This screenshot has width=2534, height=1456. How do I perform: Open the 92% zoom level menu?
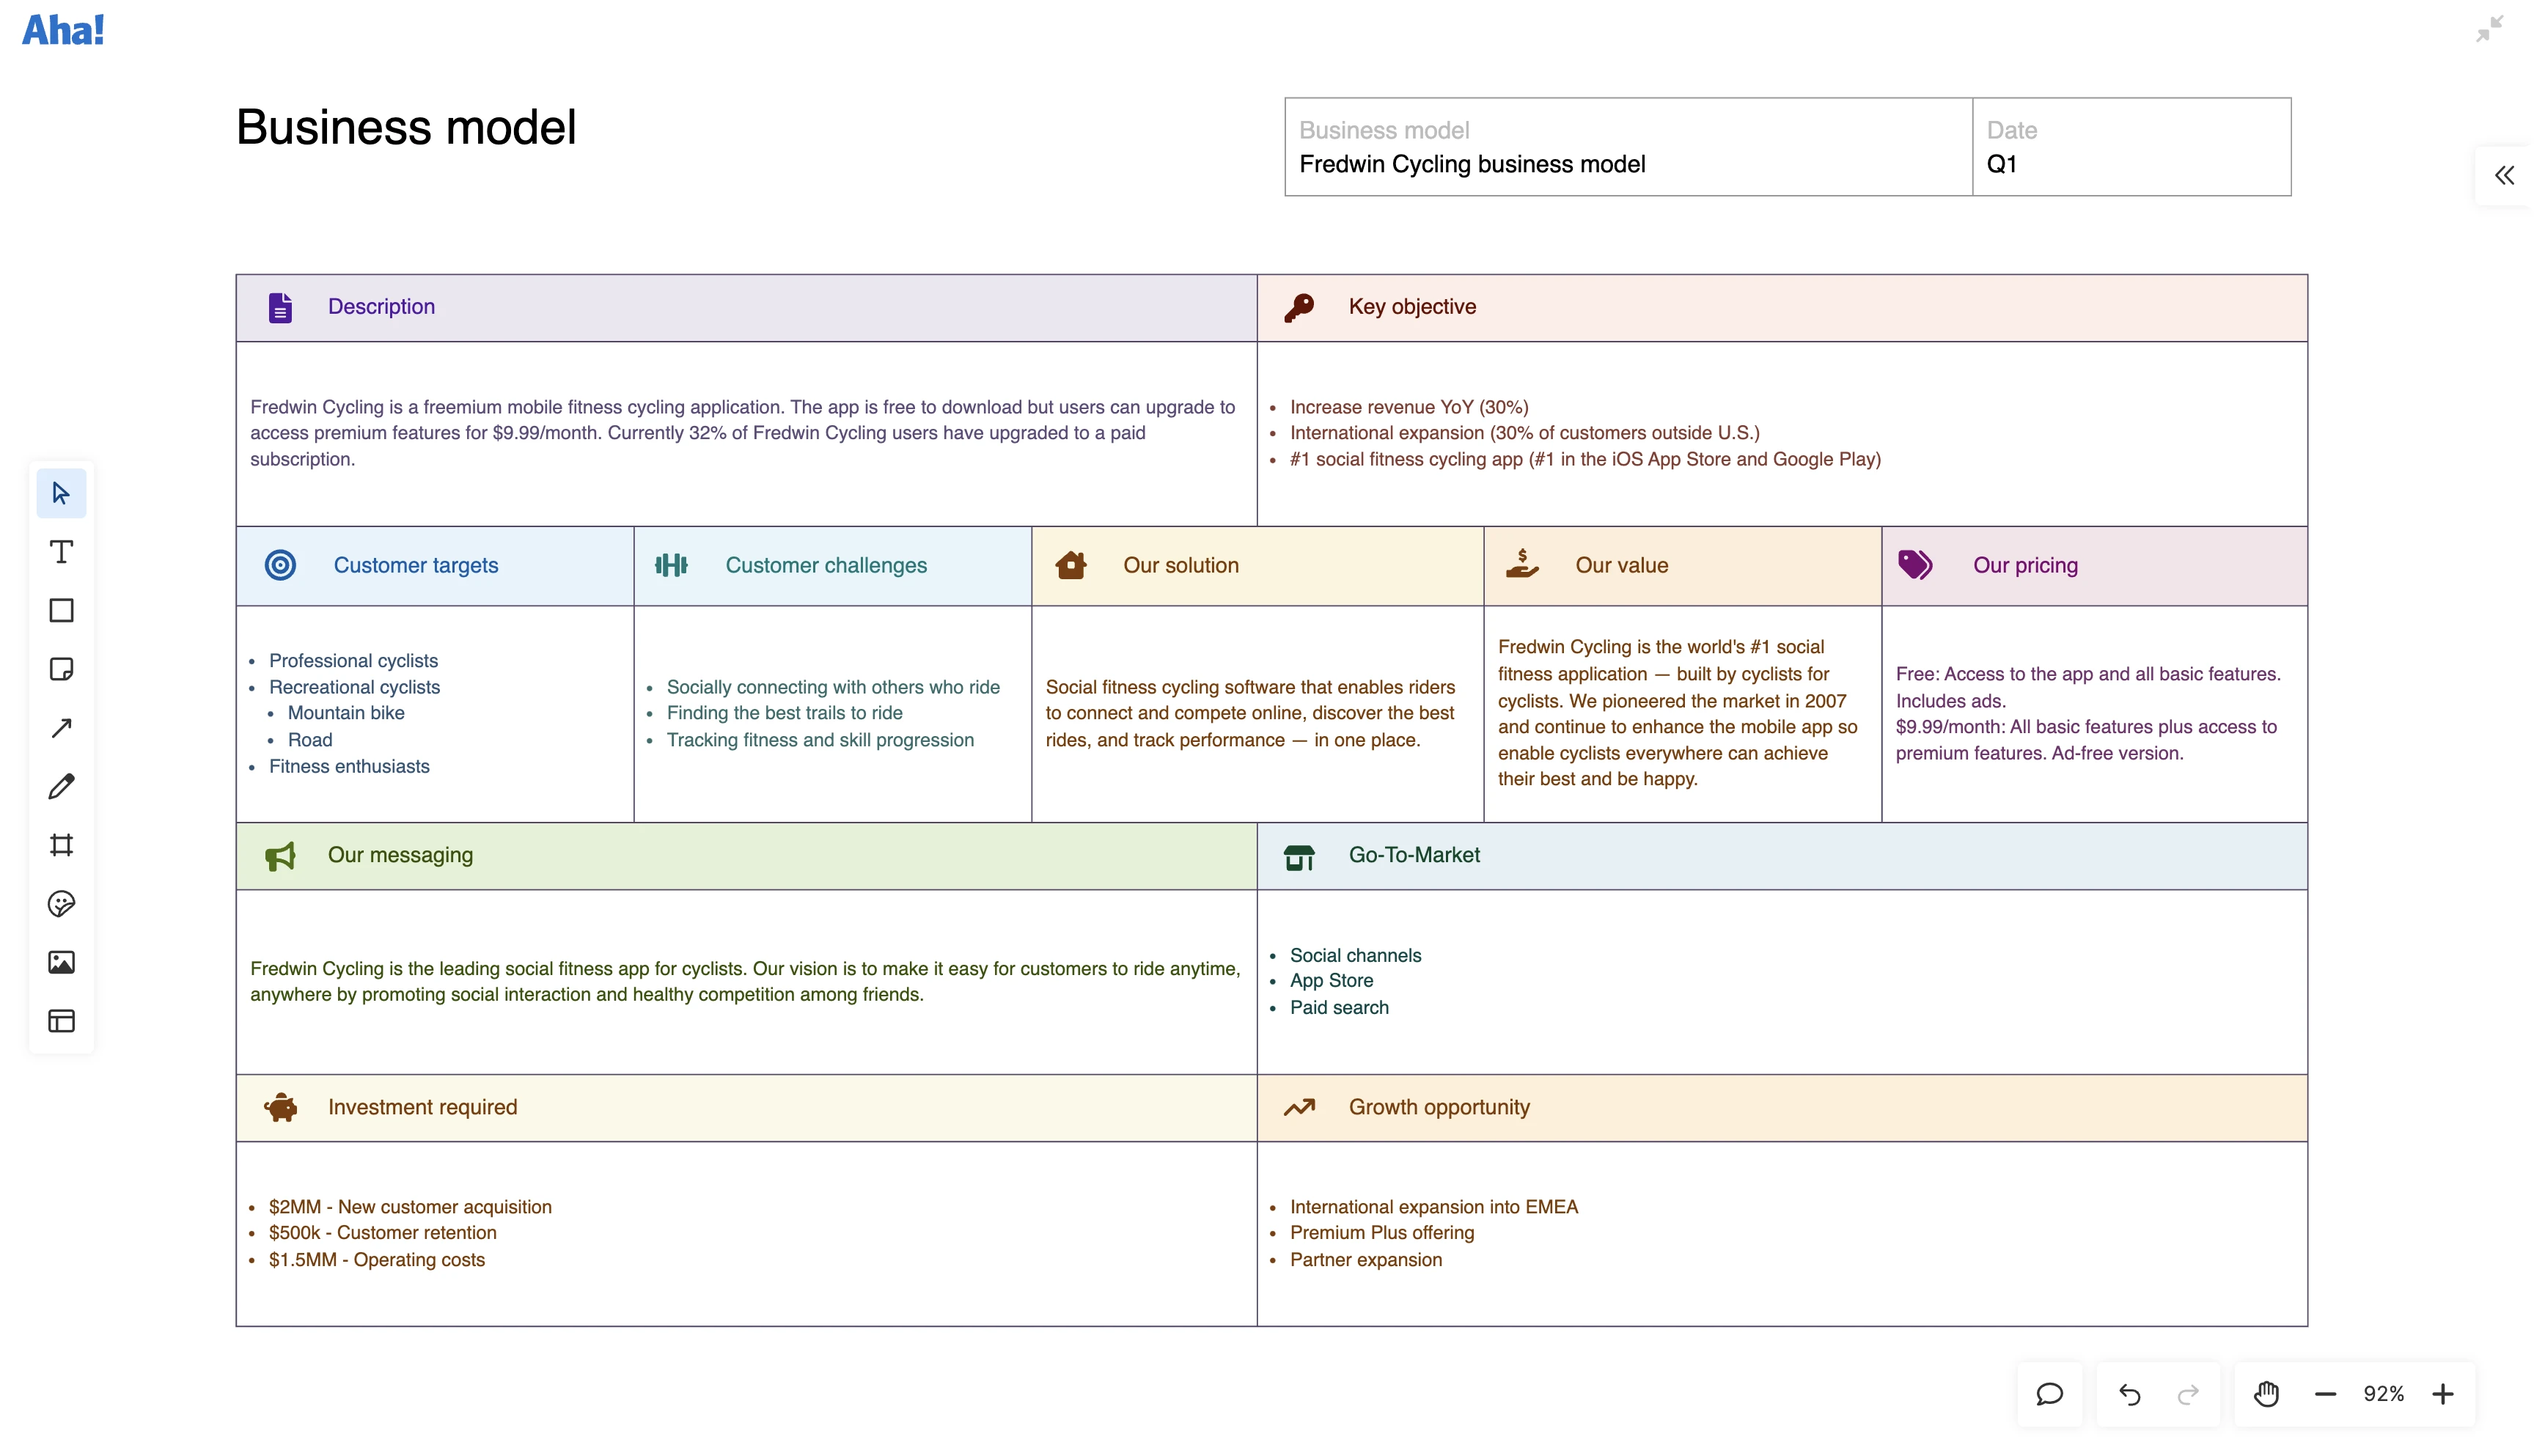(x=2383, y=1394)
